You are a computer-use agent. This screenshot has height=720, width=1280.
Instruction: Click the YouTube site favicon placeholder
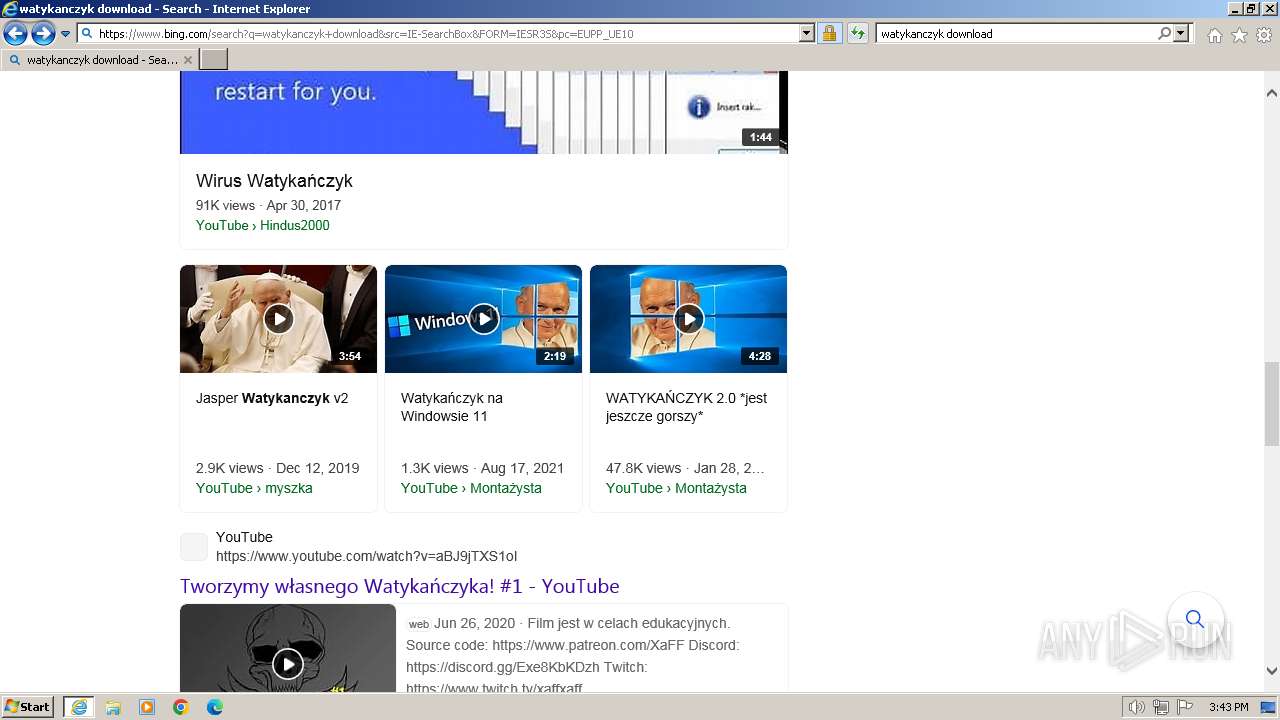[x=194, y=547]
